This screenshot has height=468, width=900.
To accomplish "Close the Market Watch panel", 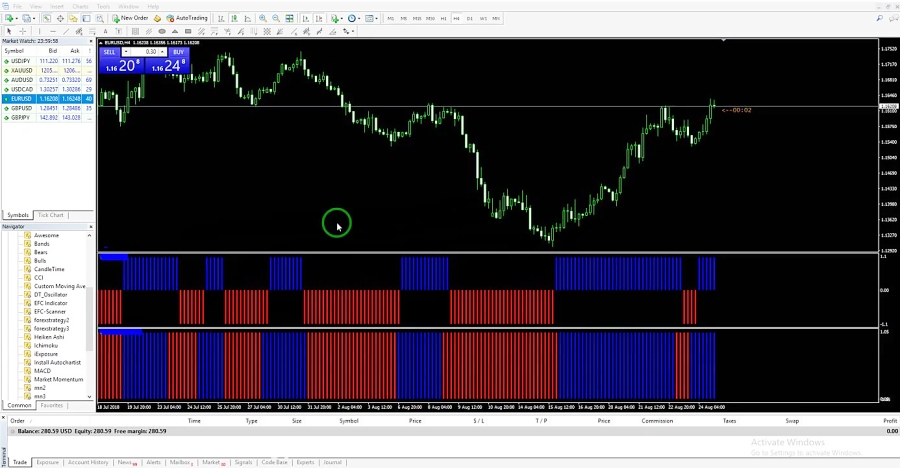I will pos(91,41).
